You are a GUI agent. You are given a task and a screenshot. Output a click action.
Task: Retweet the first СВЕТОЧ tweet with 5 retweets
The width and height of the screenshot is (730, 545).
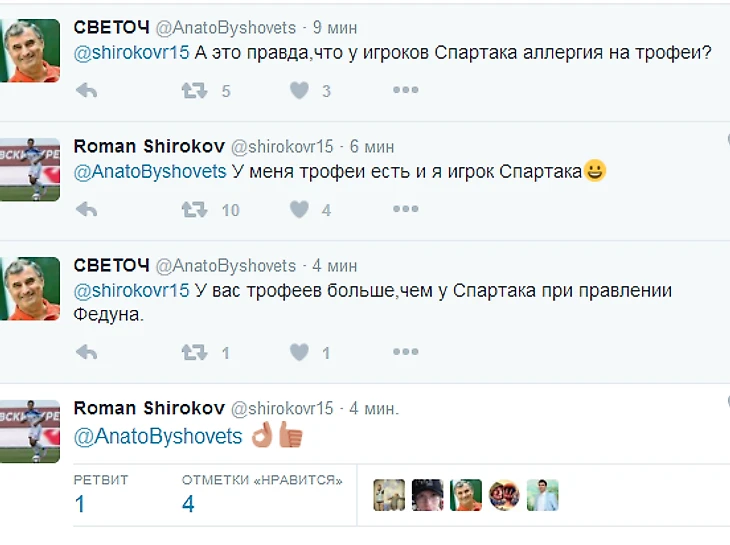(x=194, y=90)
